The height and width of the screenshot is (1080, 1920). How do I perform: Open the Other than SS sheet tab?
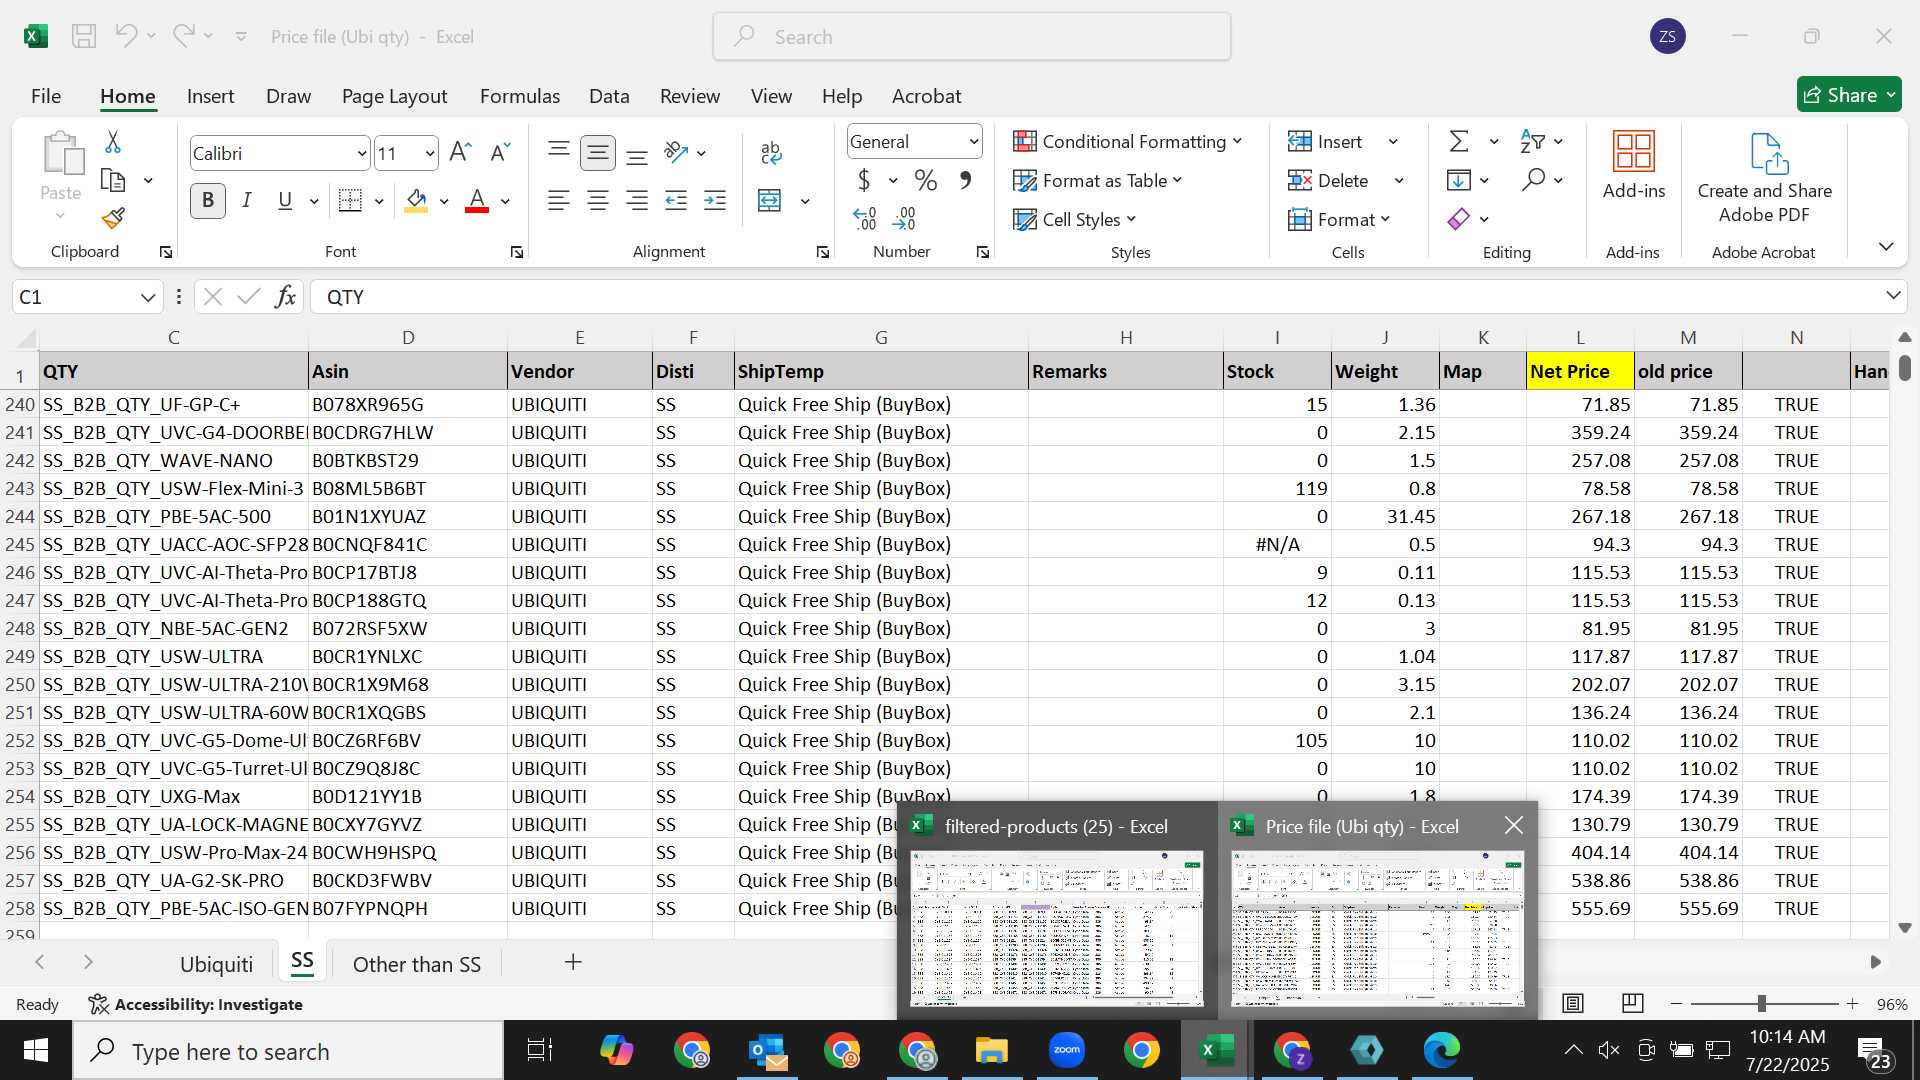(417, 964)
